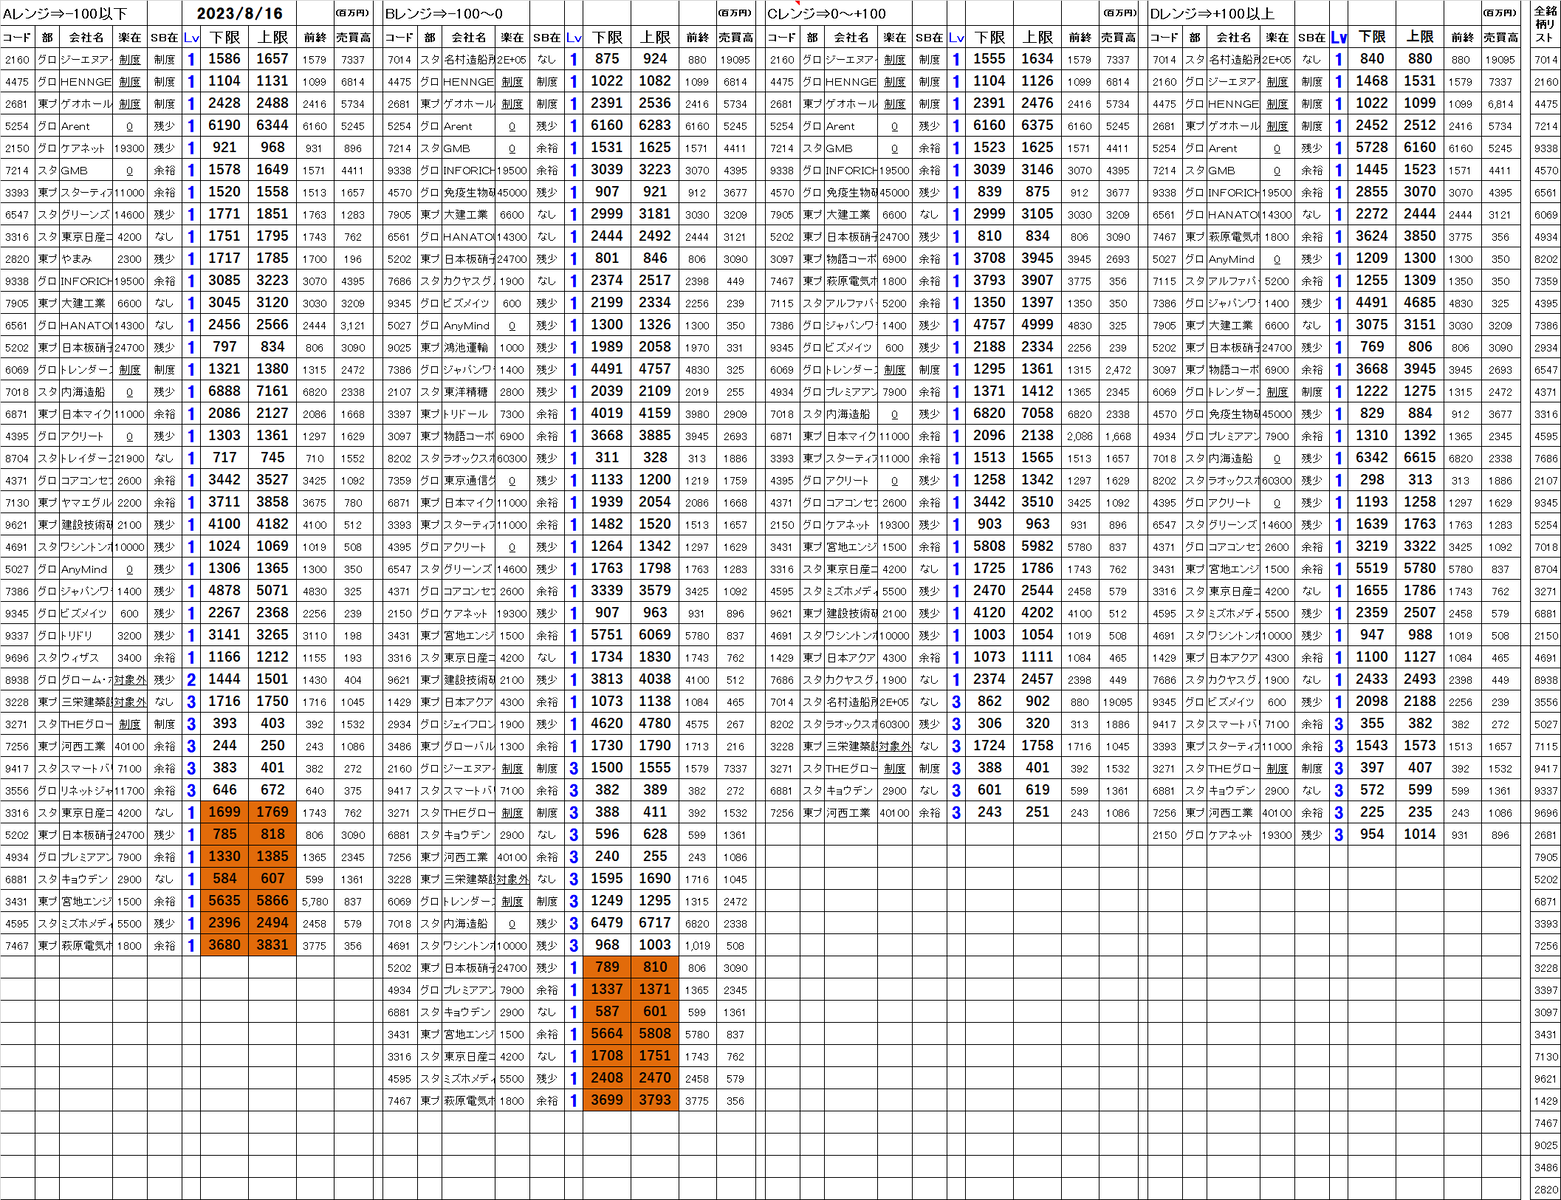Screen dimensions: 1561x1200
Task: Click the Cレンジ⇒0〜+100 title cell
Action: tap(827, 14)
